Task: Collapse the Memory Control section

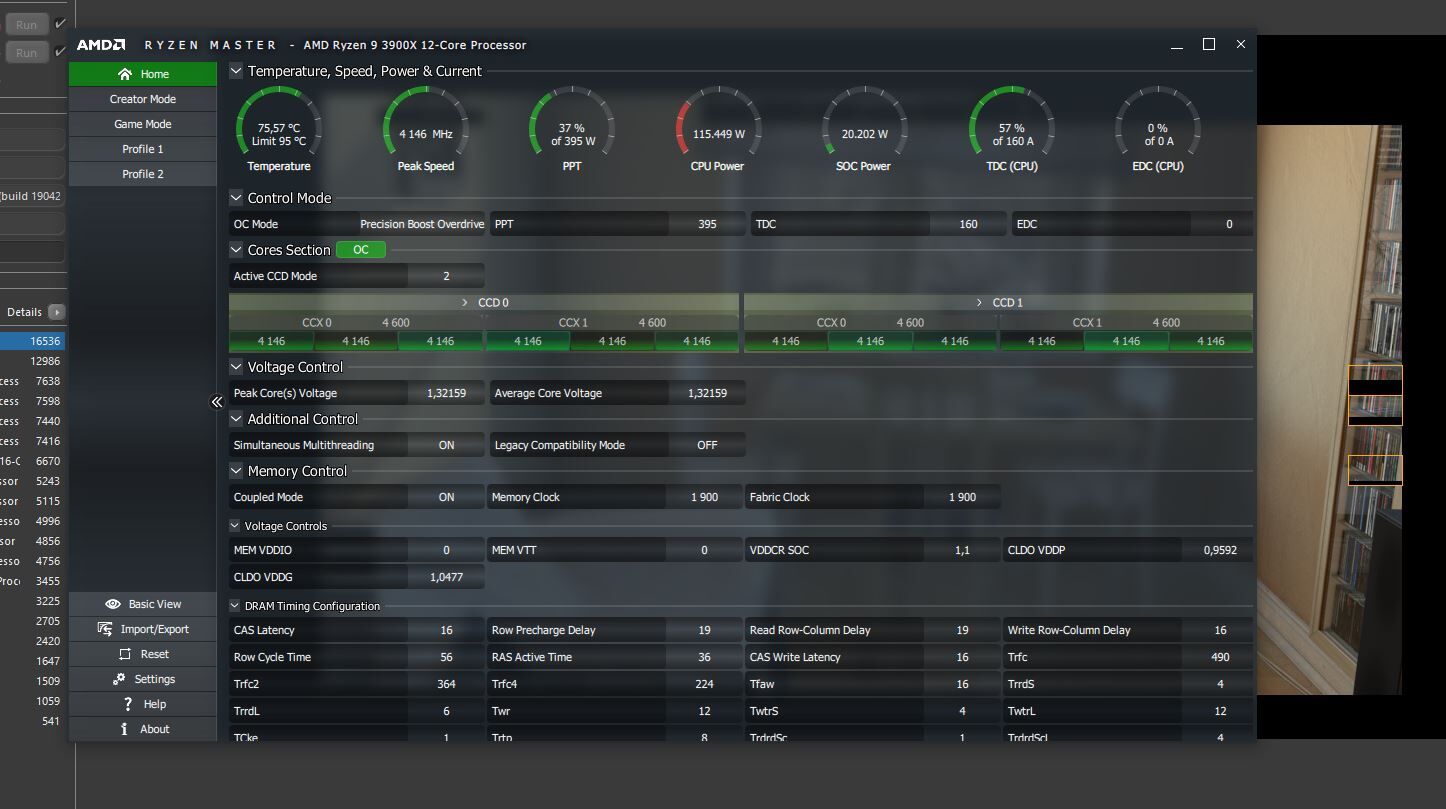Action: pyautogui.click(x=236, y=471)
